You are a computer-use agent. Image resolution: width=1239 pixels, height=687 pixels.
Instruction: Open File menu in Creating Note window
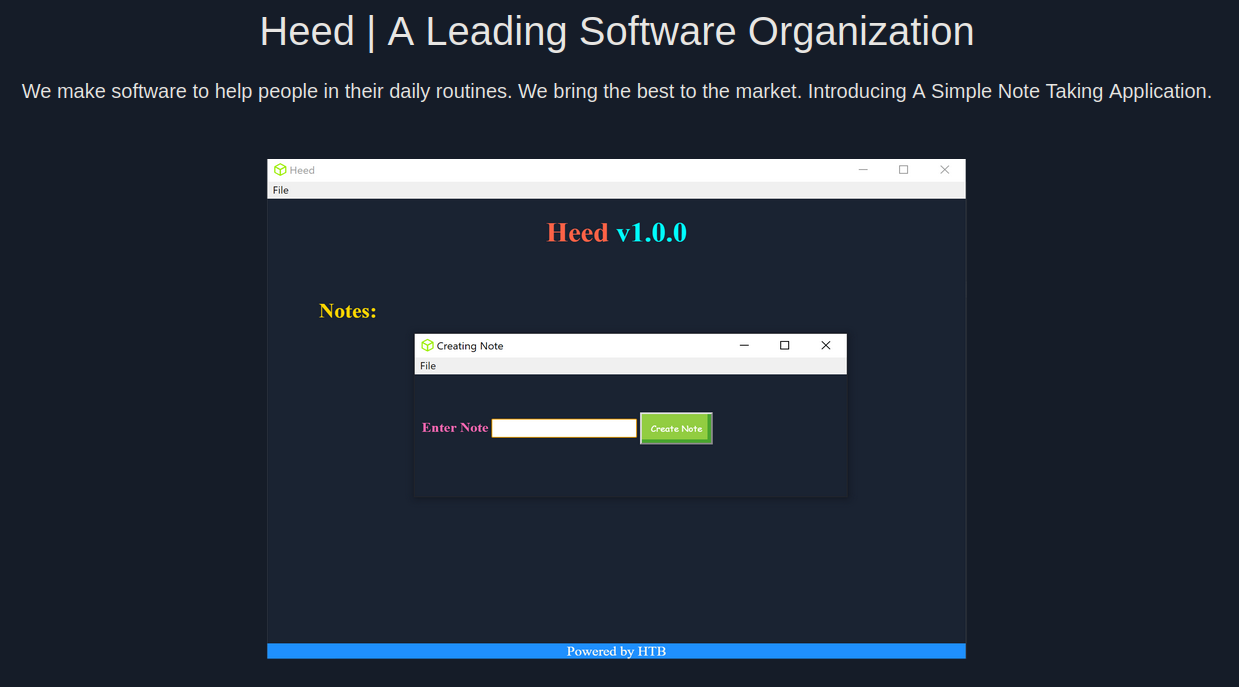428,366
